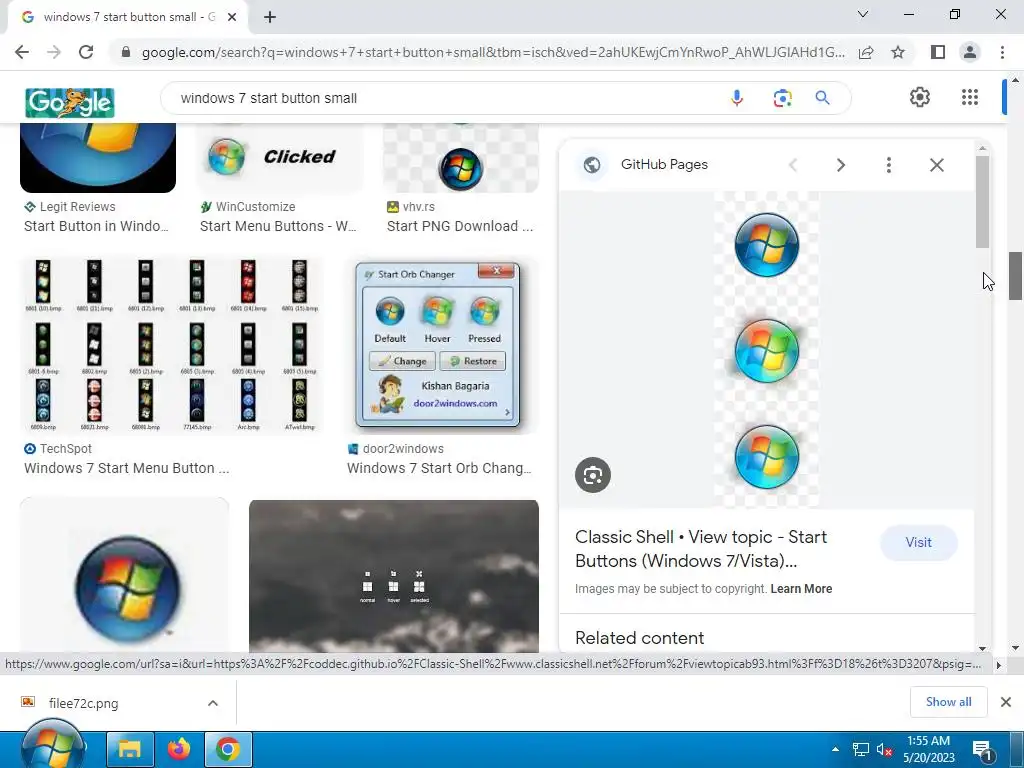Show hidden system tray icons
Viewport: 1024px width, 768px height.
pyautogui.click(x=835, y=749)
